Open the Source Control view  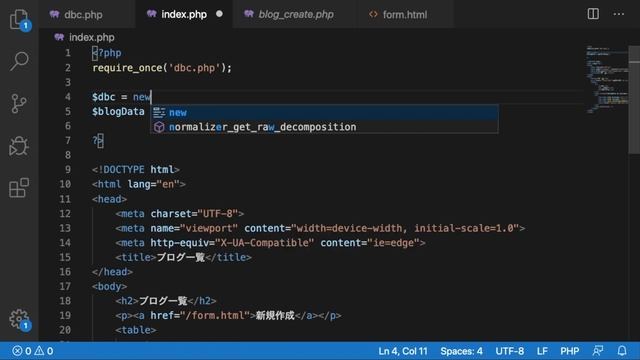[19, 103]
